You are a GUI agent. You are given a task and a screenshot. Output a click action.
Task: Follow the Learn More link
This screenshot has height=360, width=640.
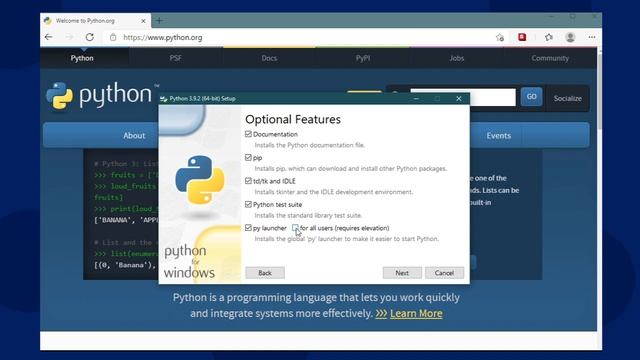416,313
